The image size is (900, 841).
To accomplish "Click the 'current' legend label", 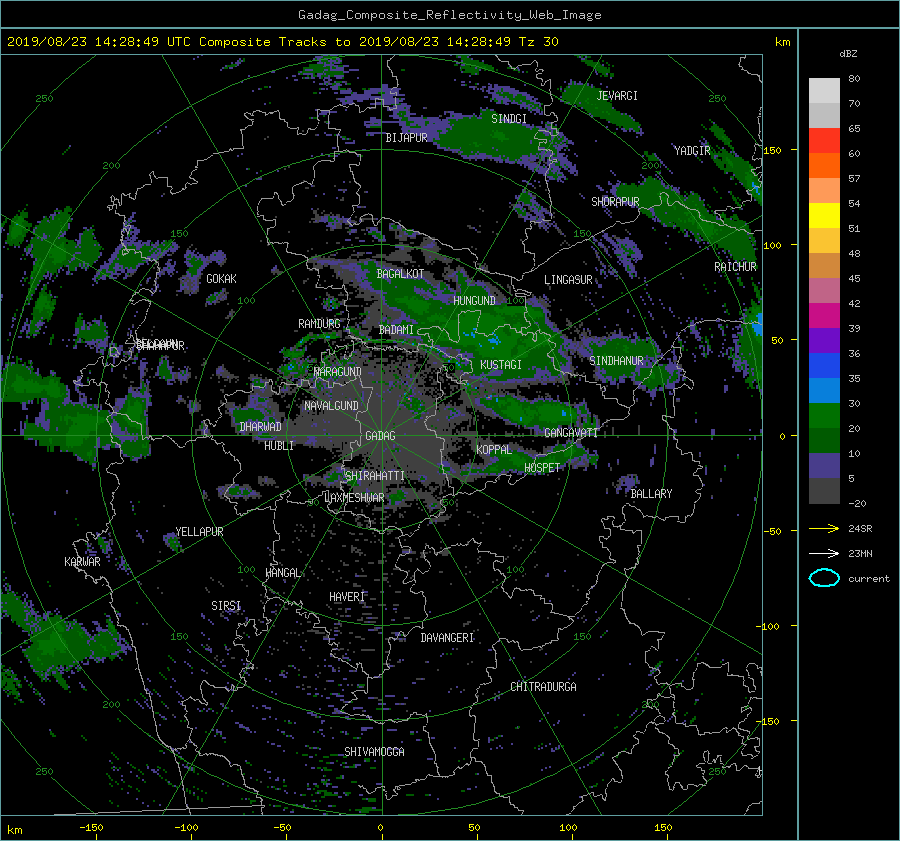I will pos(868,579).
